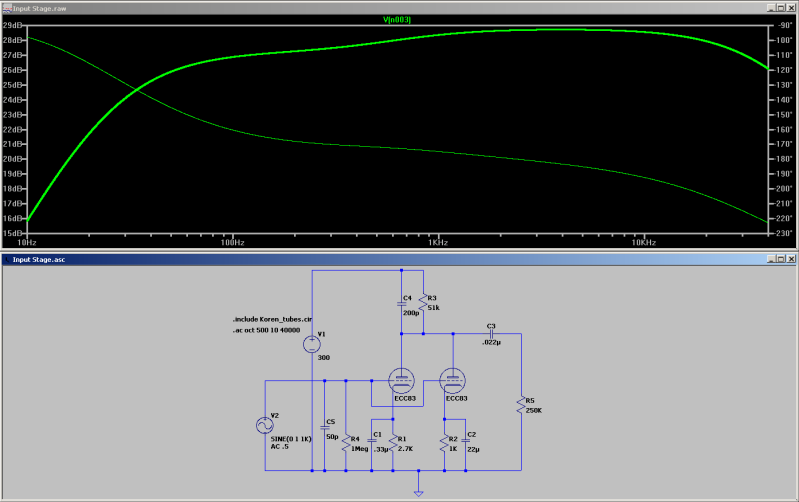Select load resistor R5 symbol
The image size is (799, 502).
(521, 406)
